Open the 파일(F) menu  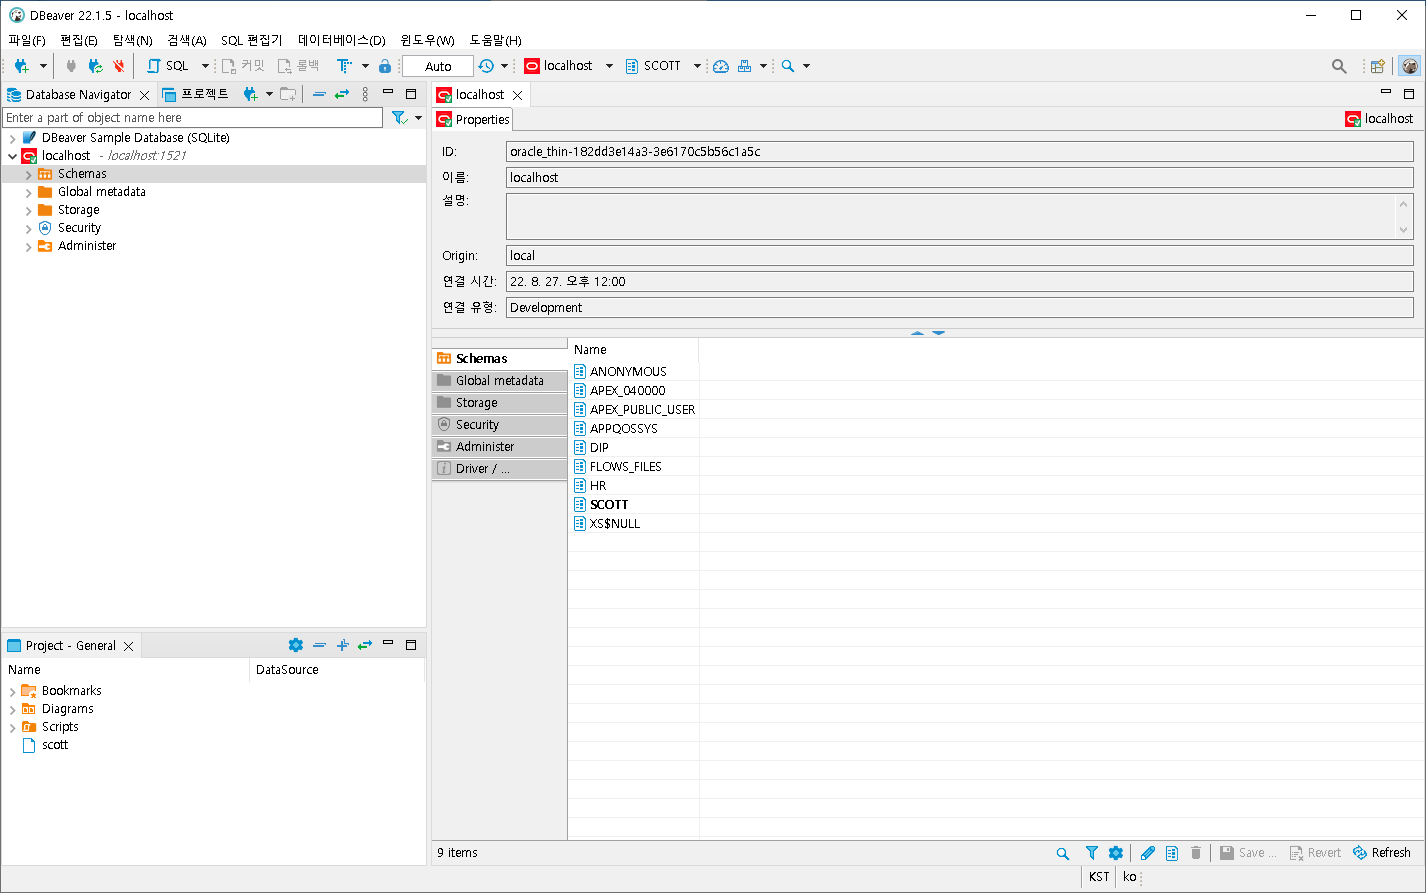pos(27,40)
